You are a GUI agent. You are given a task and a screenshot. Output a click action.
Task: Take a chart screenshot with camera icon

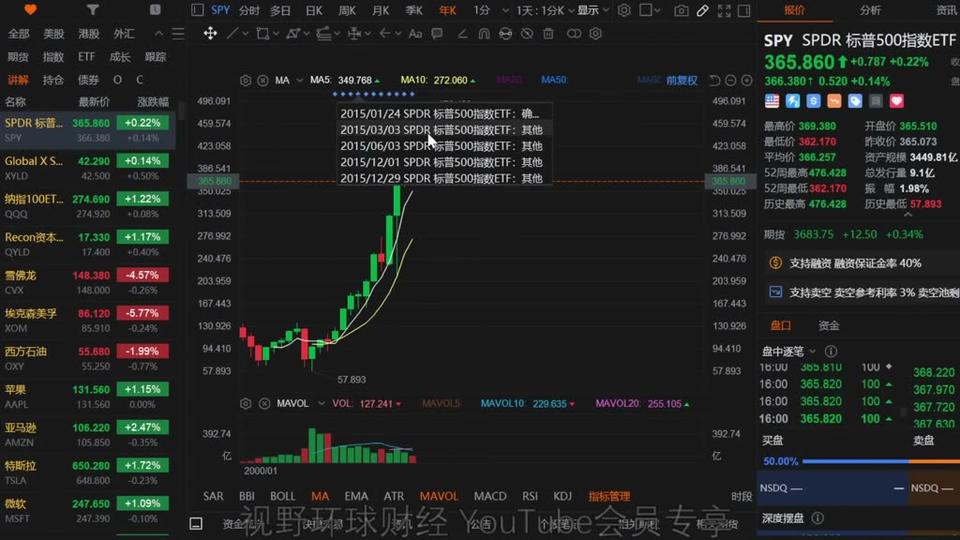(681, 10)
